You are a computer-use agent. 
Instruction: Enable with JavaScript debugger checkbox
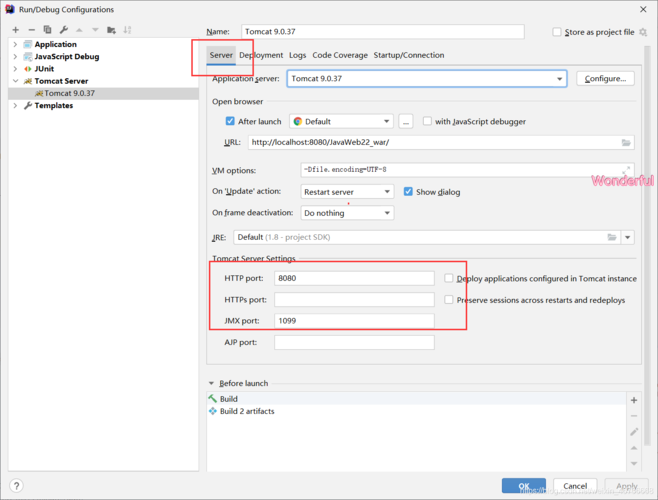(x=427, y=121)
